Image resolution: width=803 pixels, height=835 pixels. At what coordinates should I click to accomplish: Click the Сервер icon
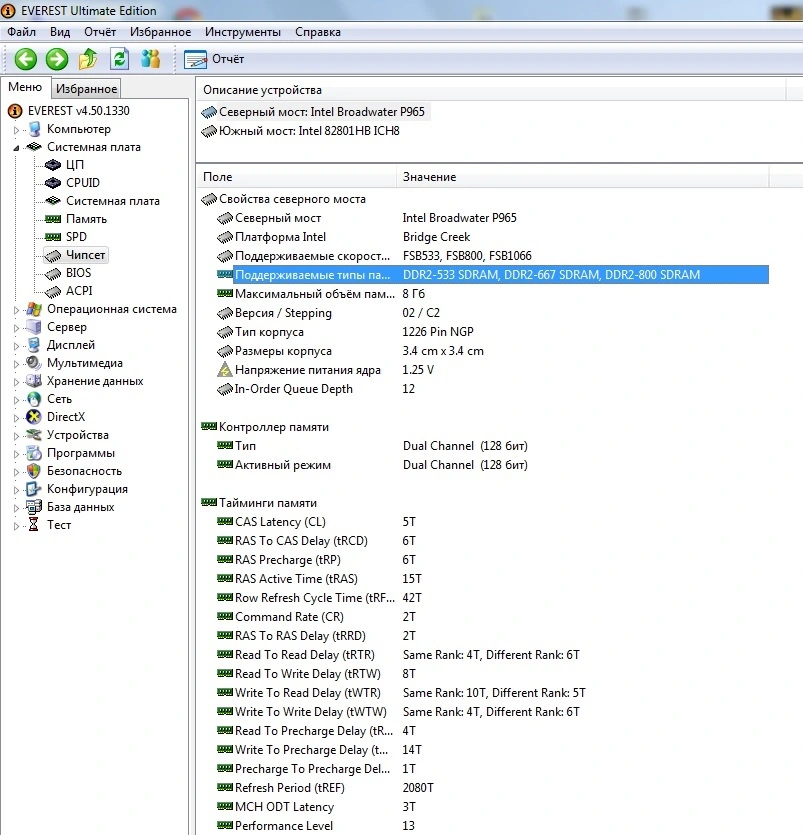pos(34,327)
